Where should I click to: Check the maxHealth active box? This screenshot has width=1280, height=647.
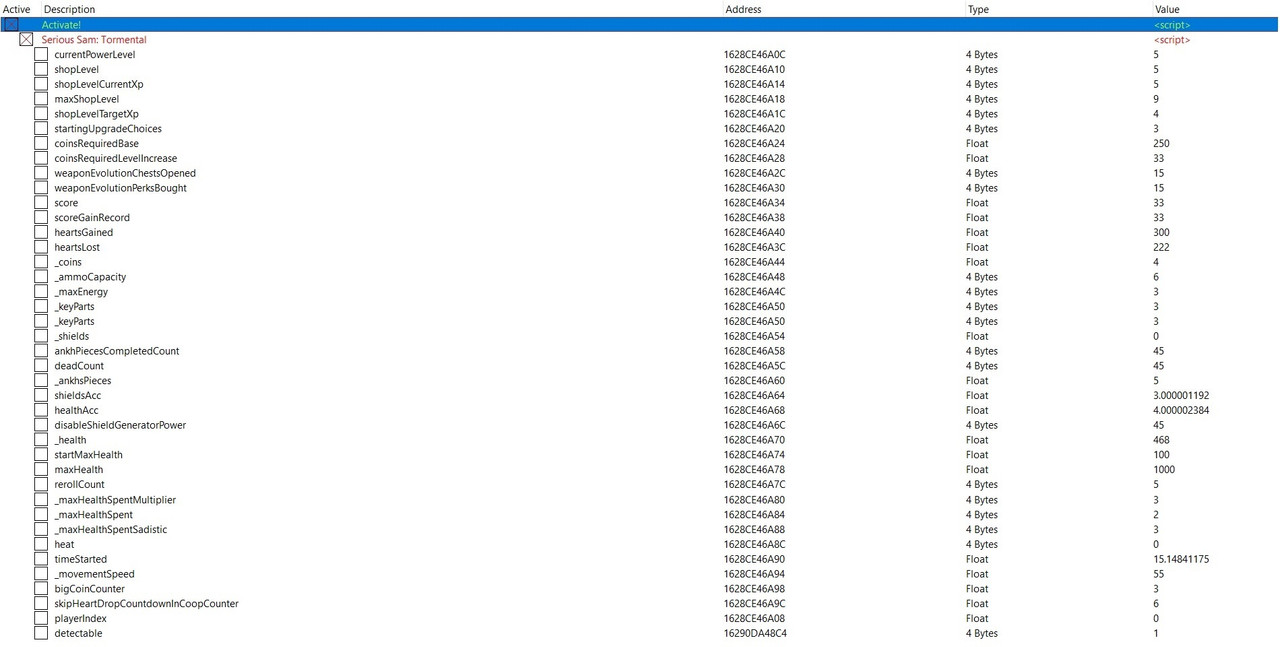tap(41, 469)
